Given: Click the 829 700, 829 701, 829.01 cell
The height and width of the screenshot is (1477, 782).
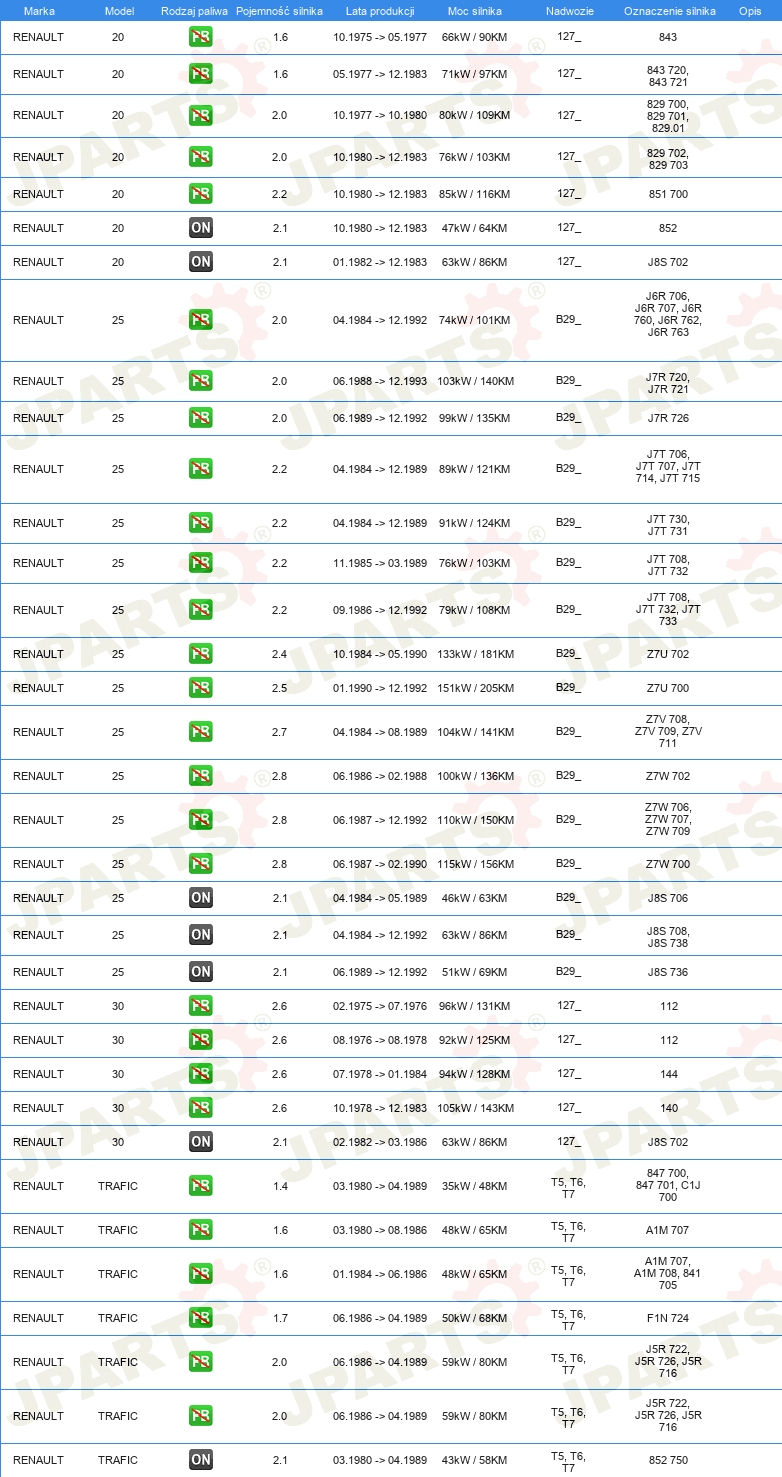Looking at the screenshot, I should [x=668, y=116].
